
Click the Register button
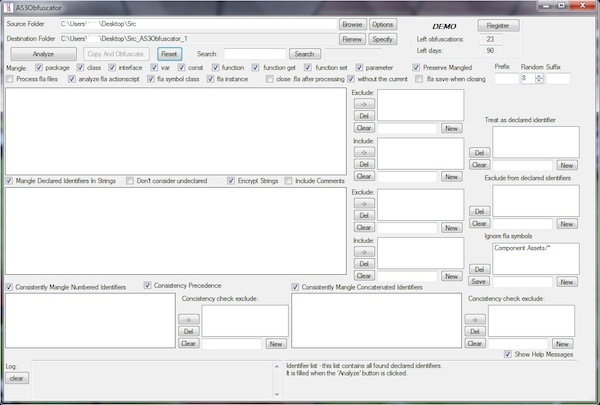point(498,26)
